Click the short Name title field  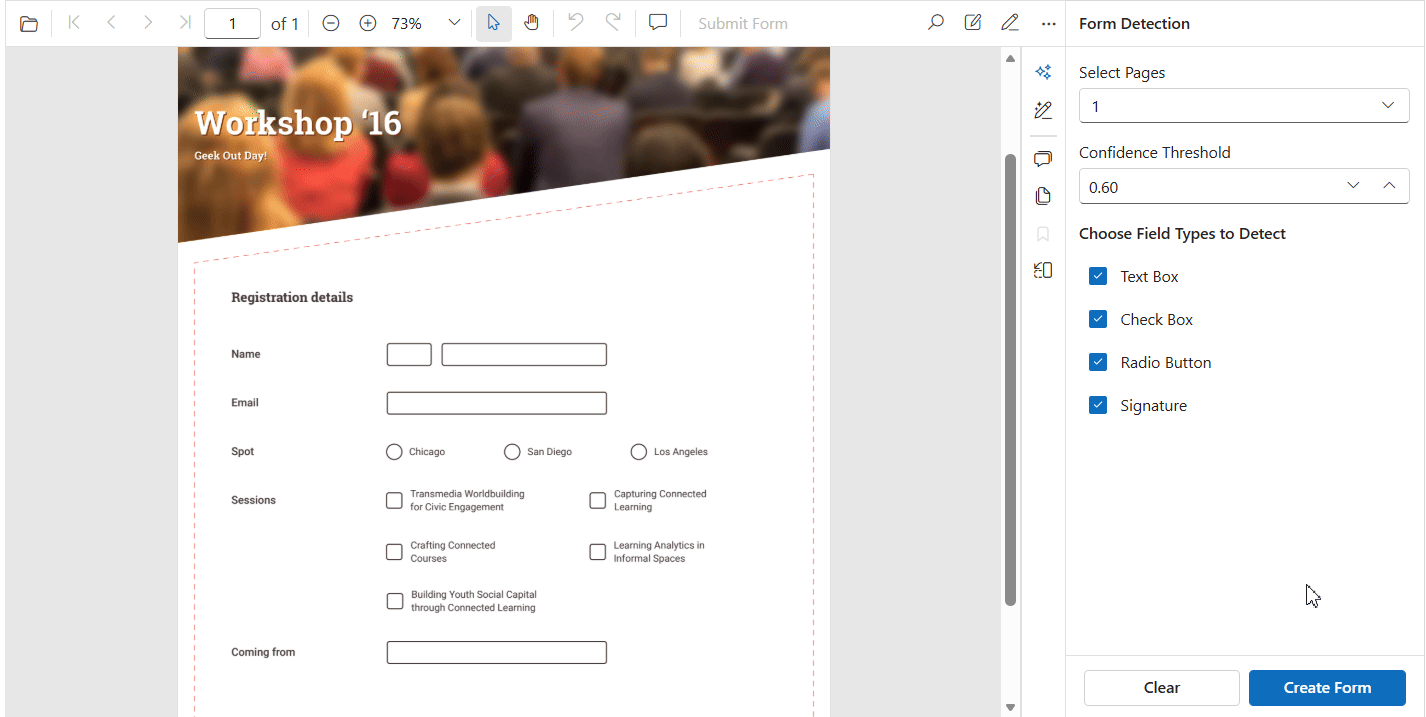(409, 354)
